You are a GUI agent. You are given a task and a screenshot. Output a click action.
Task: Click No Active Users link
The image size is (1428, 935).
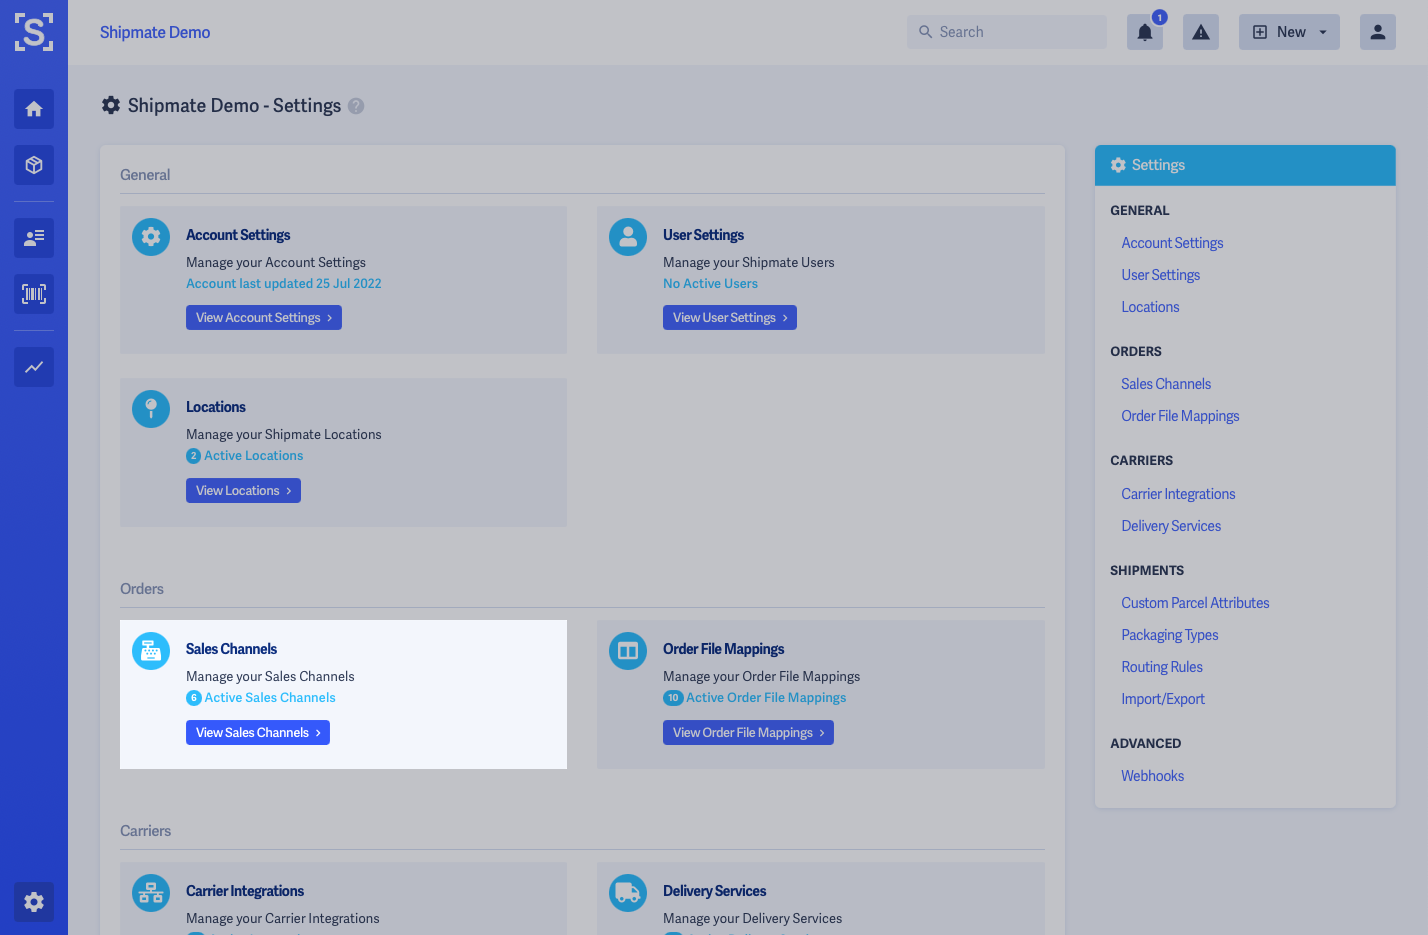pyautogui.click(x=710, y=284)
